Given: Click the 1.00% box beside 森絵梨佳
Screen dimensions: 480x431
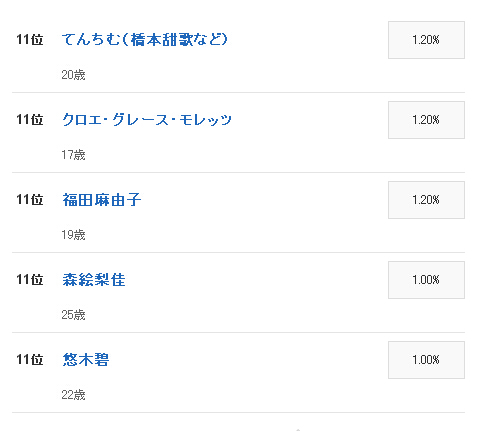Looking at the screenshot, I should pyautogui.click(x=426, y=280).
